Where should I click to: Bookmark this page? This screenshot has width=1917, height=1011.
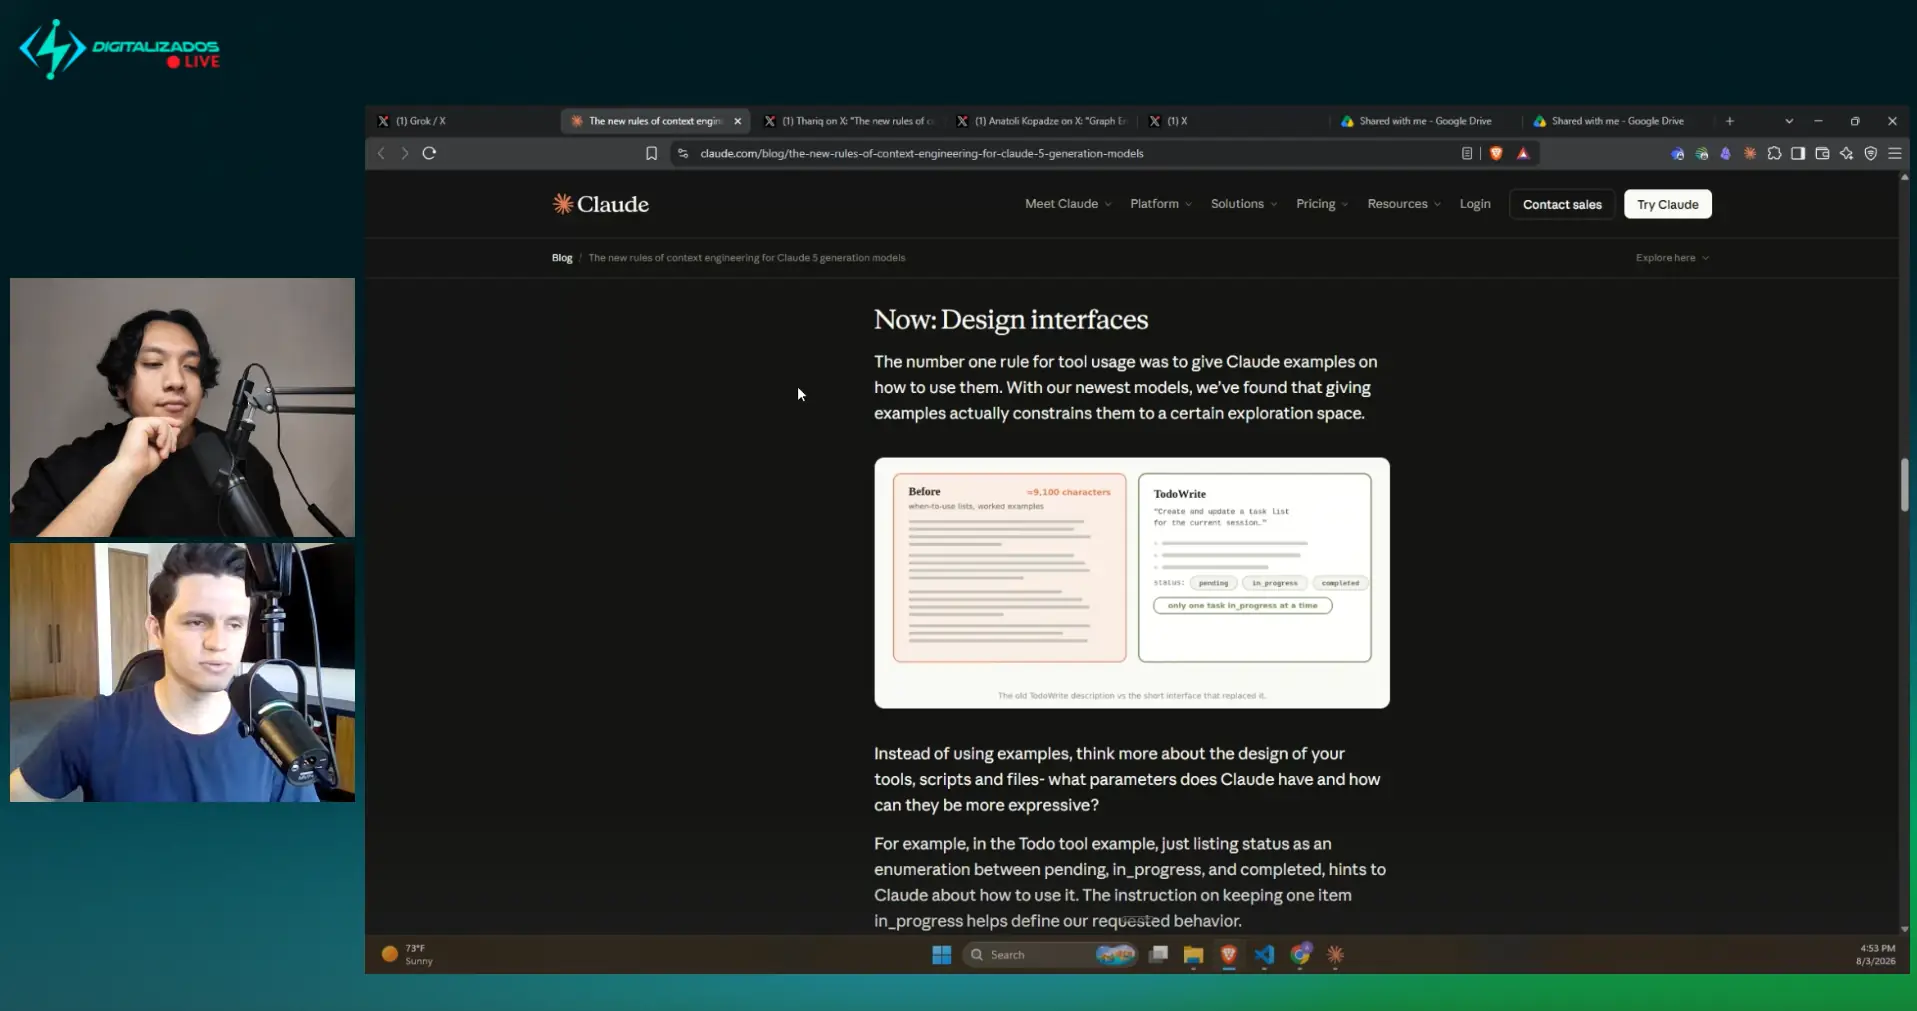[651, 153]
